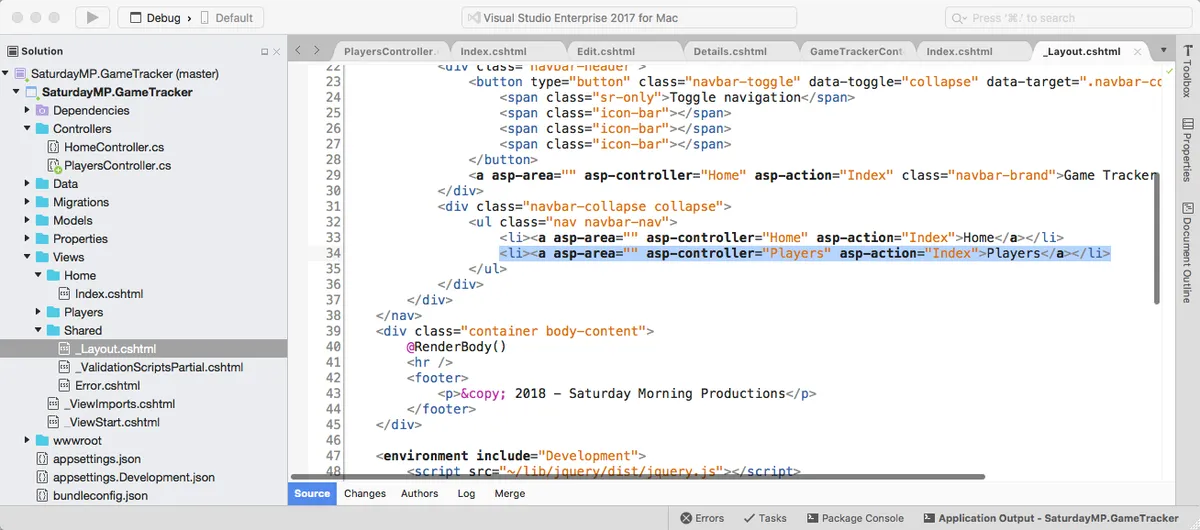
Task: Click the Dependencies folder icon
Action: click(42, 110)
